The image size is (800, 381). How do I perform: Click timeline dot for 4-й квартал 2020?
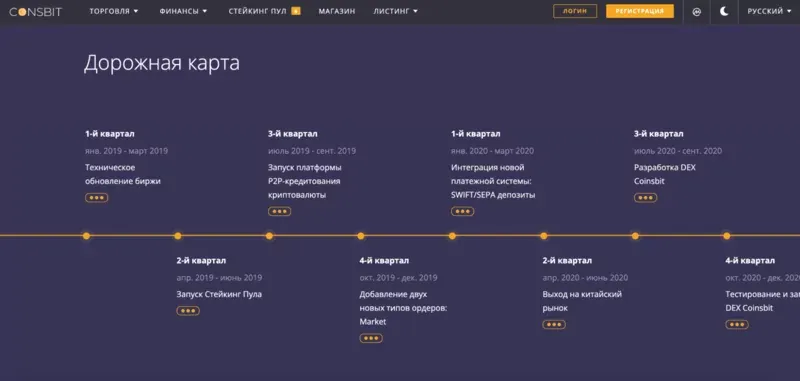727,236
